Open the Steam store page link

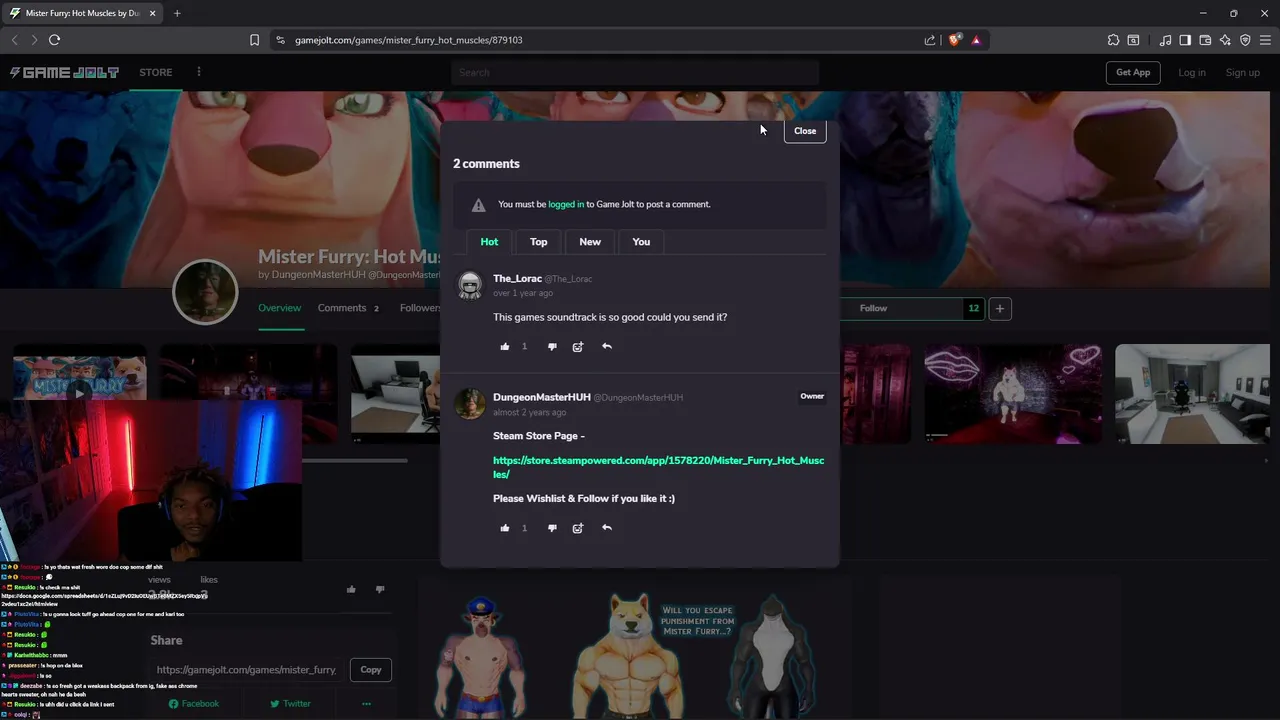pos(659,467)
